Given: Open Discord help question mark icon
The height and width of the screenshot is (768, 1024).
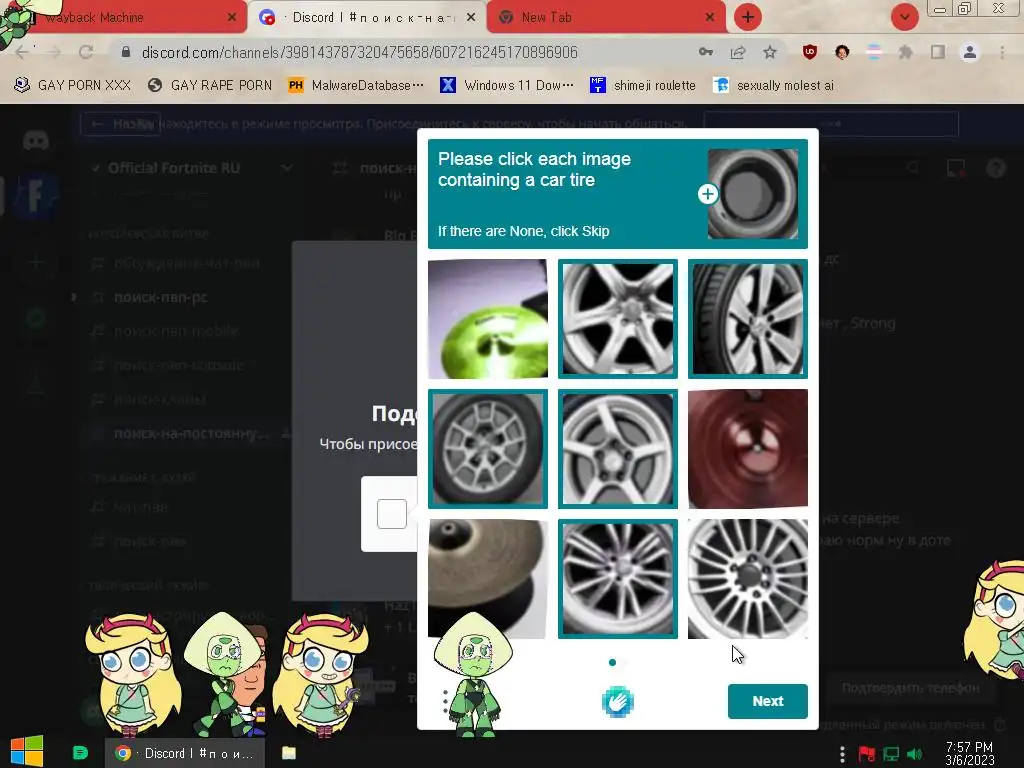Looking at the screenshot, I should click(x=996, y=168).
